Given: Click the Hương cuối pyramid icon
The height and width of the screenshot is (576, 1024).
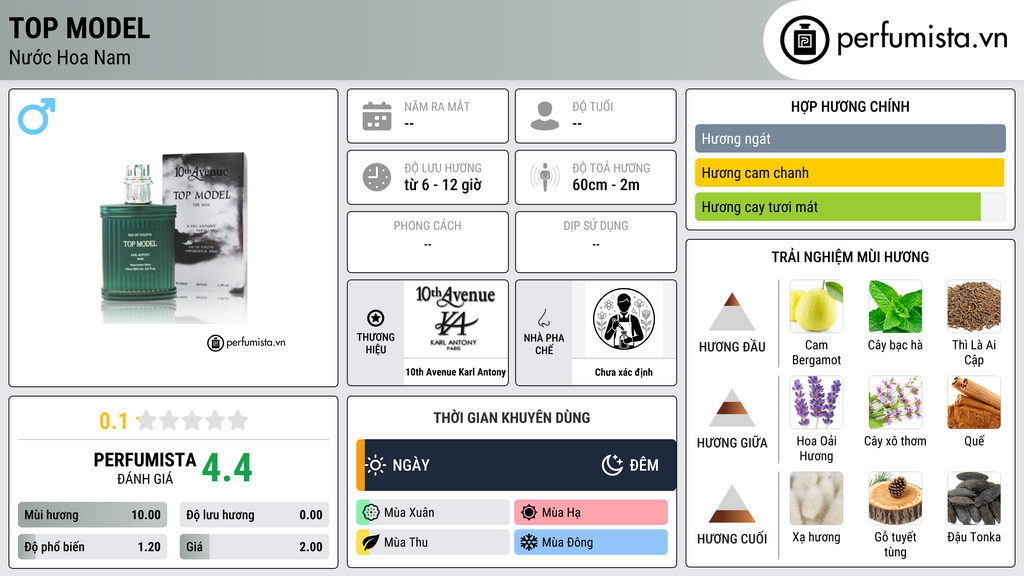Looking at the screenshot, I should pos(732,504).
